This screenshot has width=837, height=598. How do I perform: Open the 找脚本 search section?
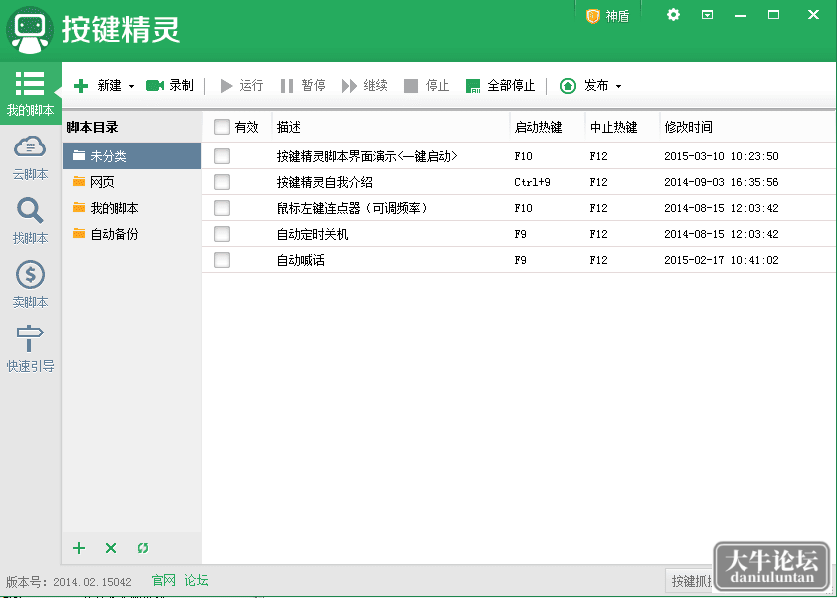(30, 222)
